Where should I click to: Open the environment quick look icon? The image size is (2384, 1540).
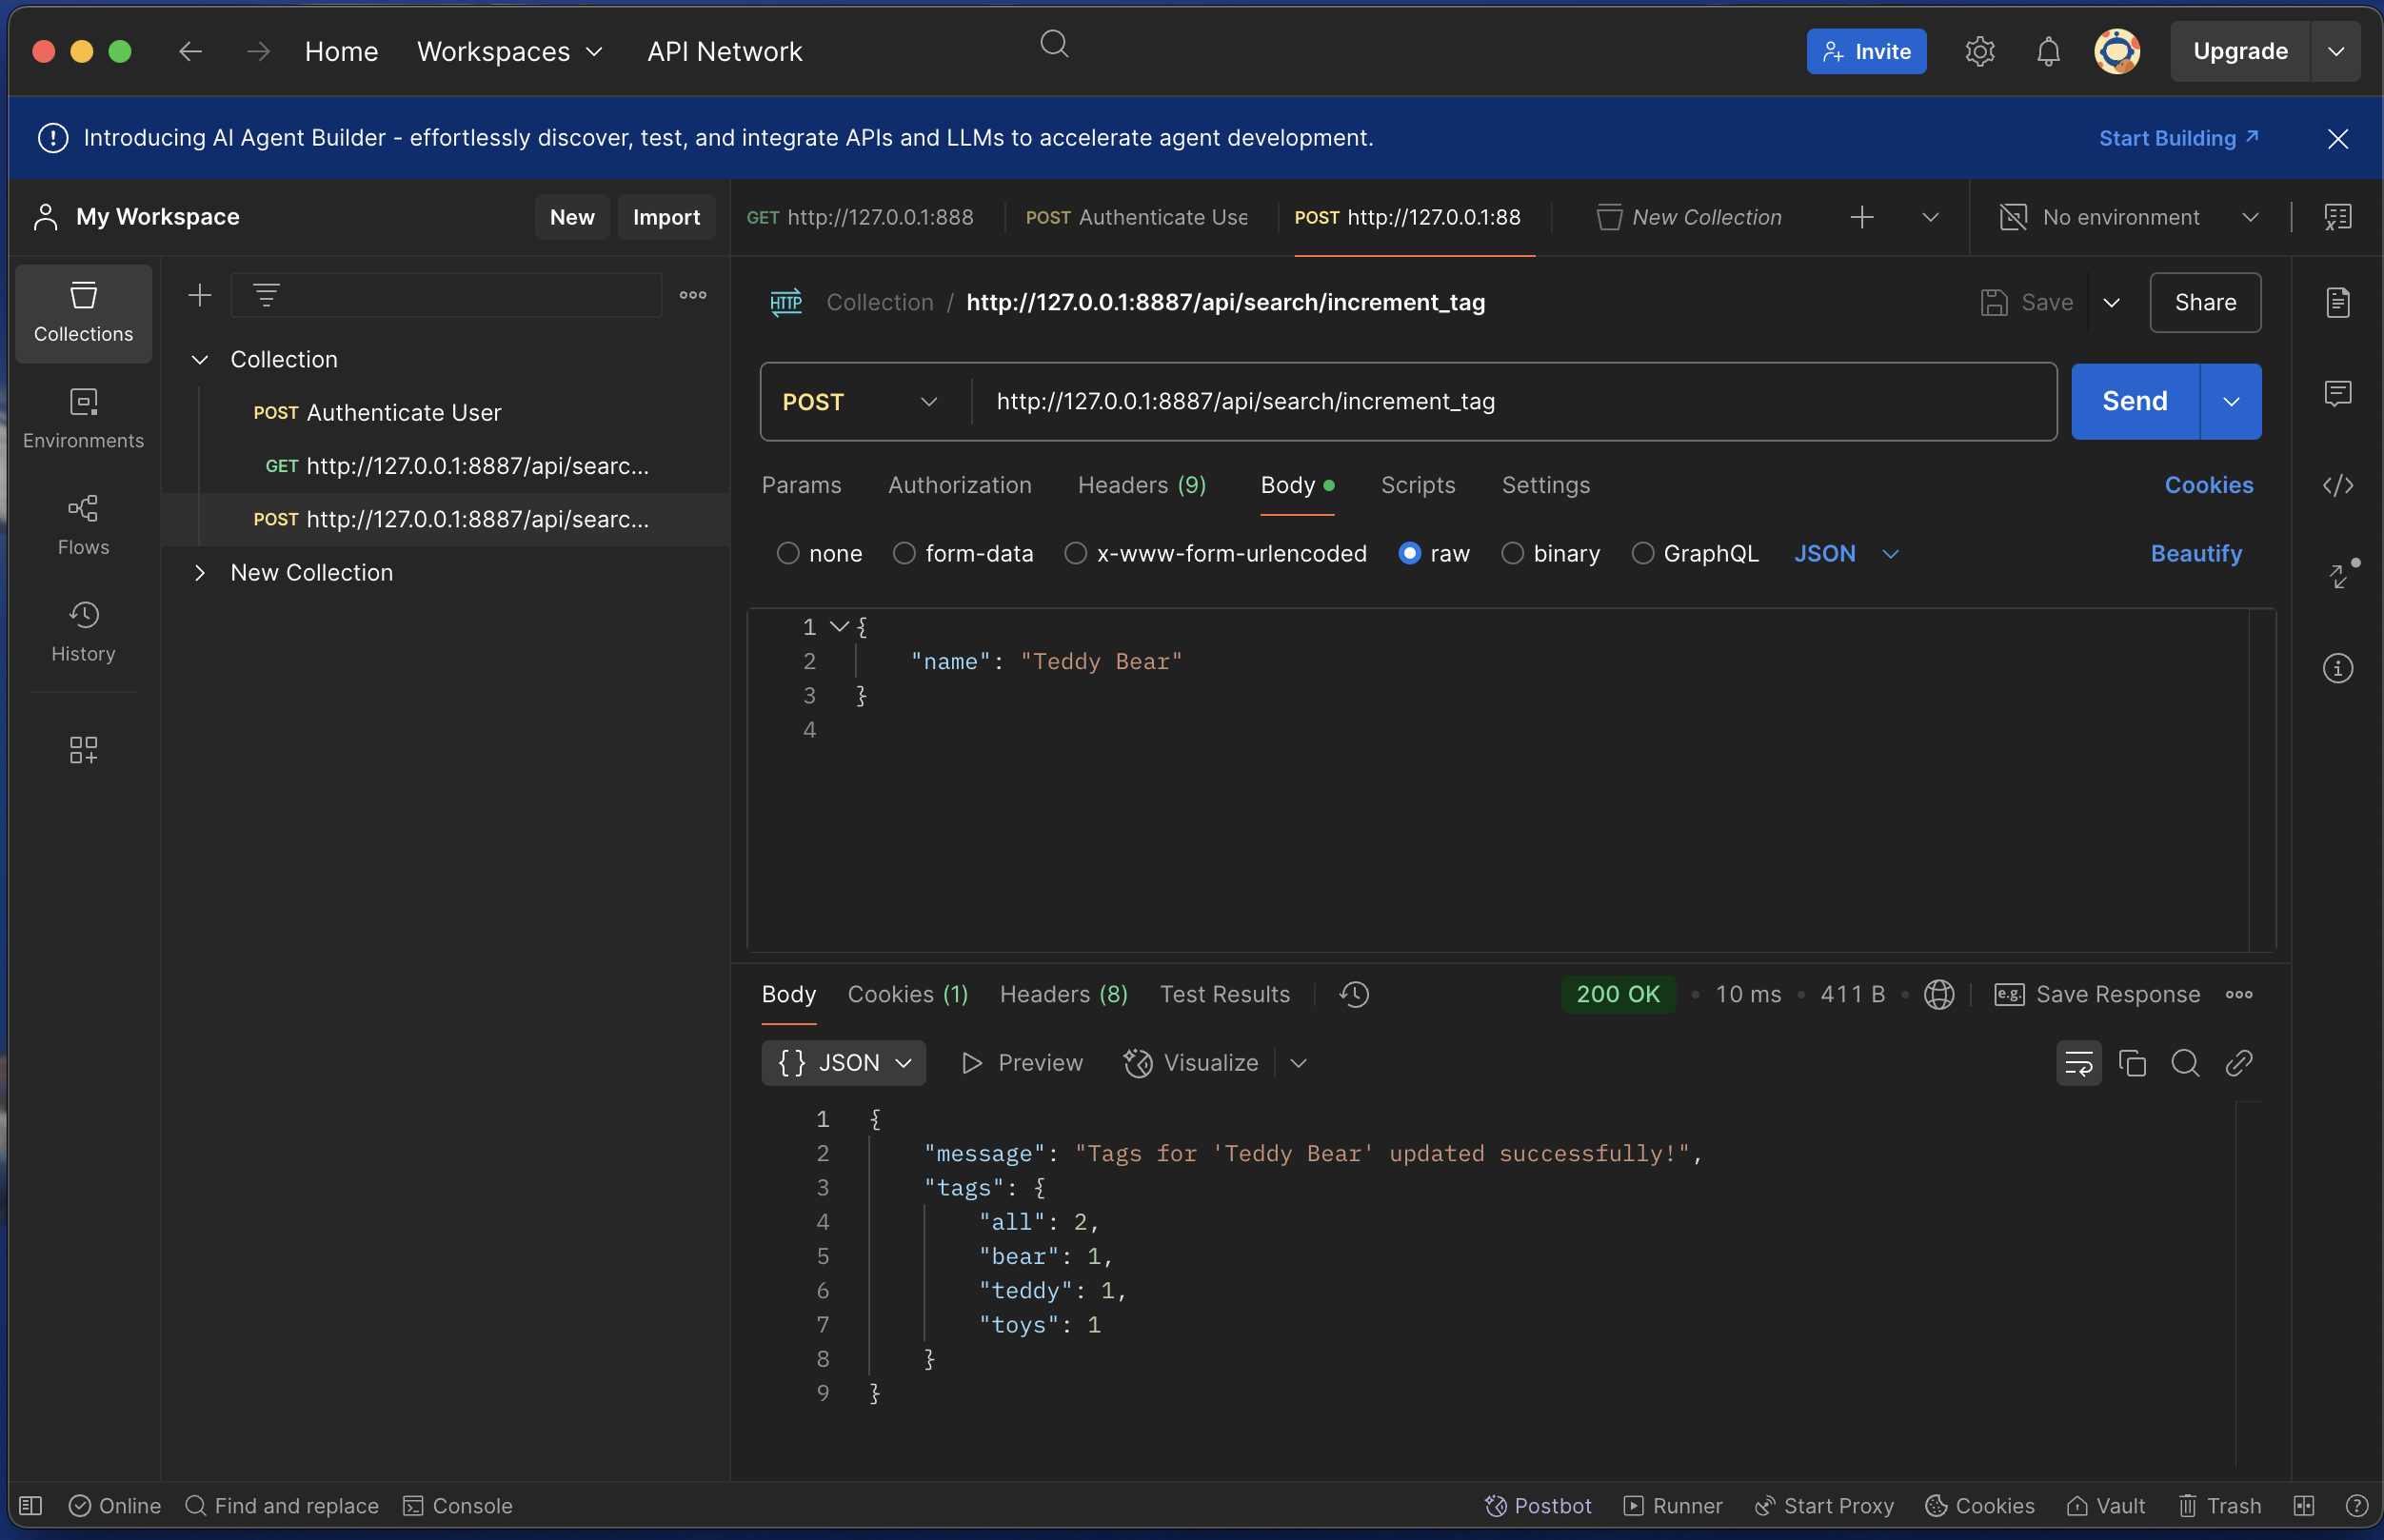(2337, 217)
